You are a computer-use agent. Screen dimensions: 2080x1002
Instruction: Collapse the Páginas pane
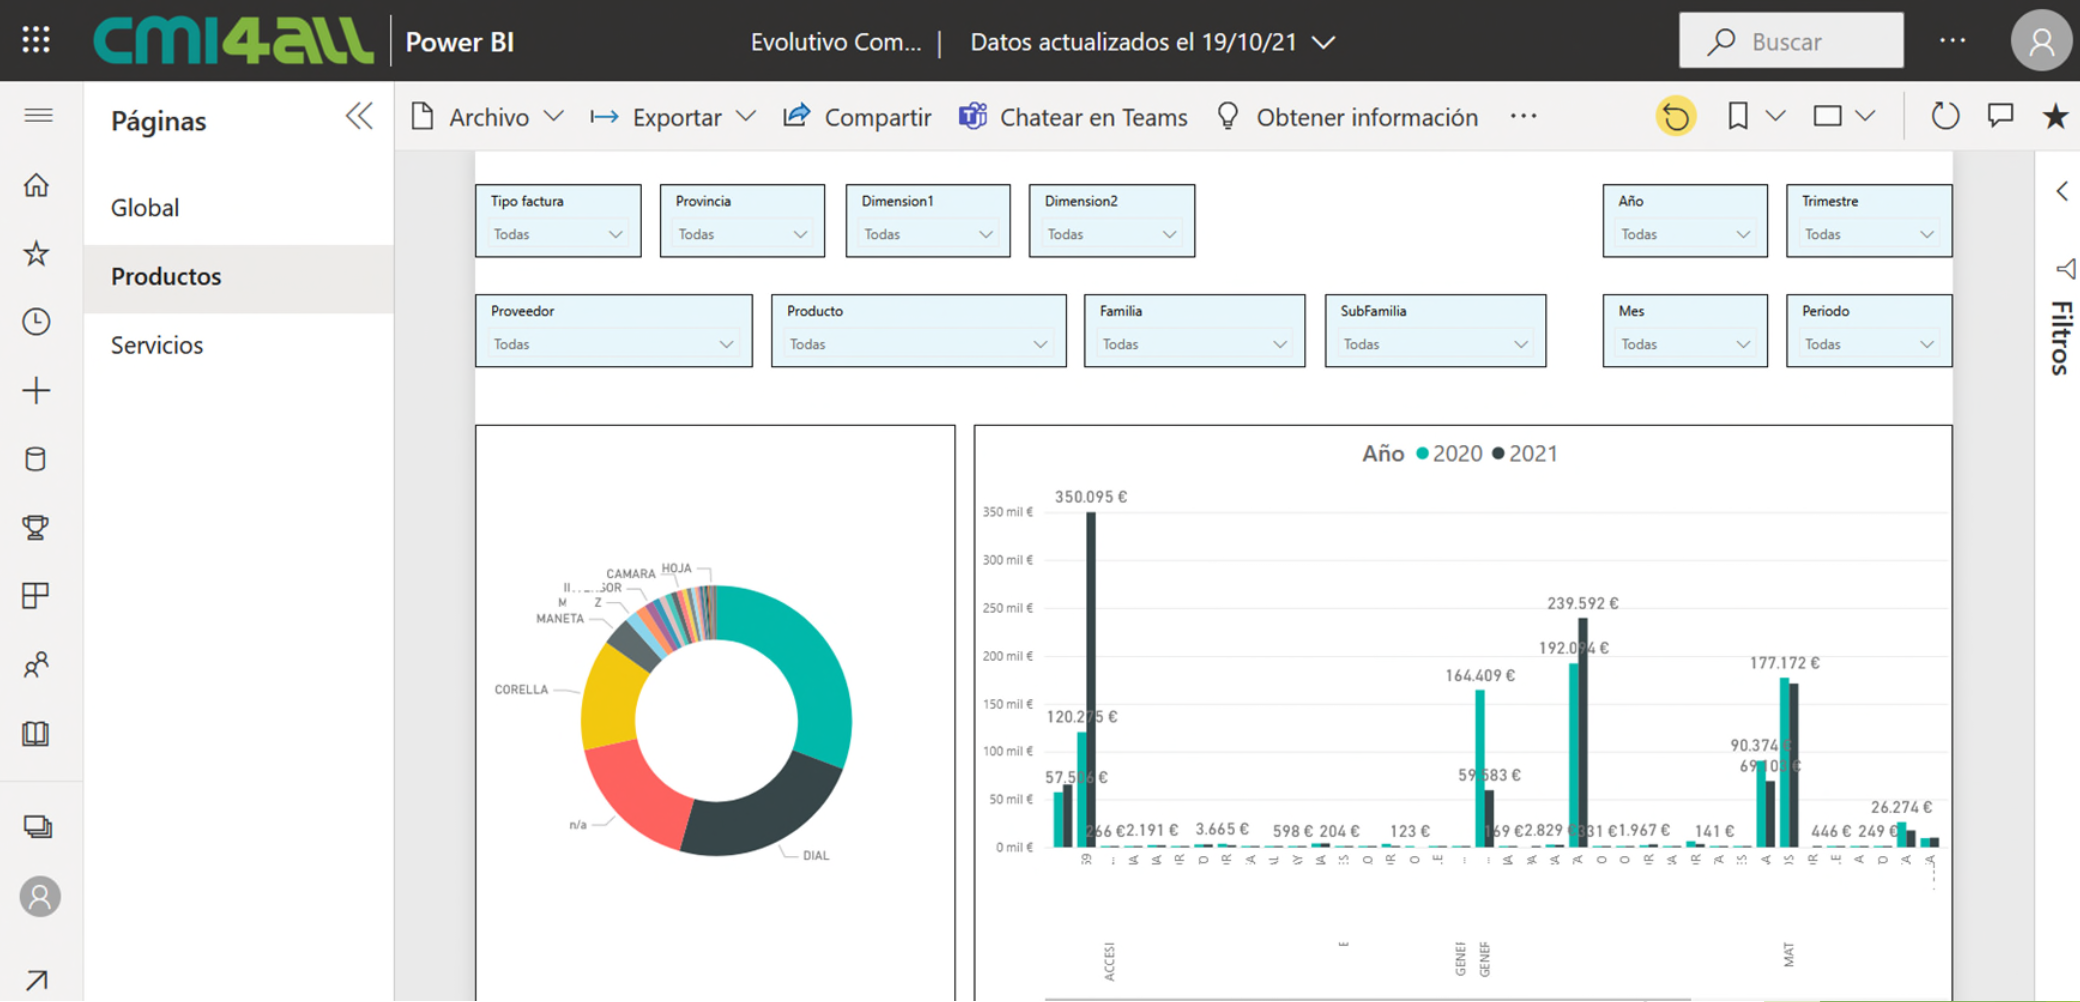coord(359,117)
